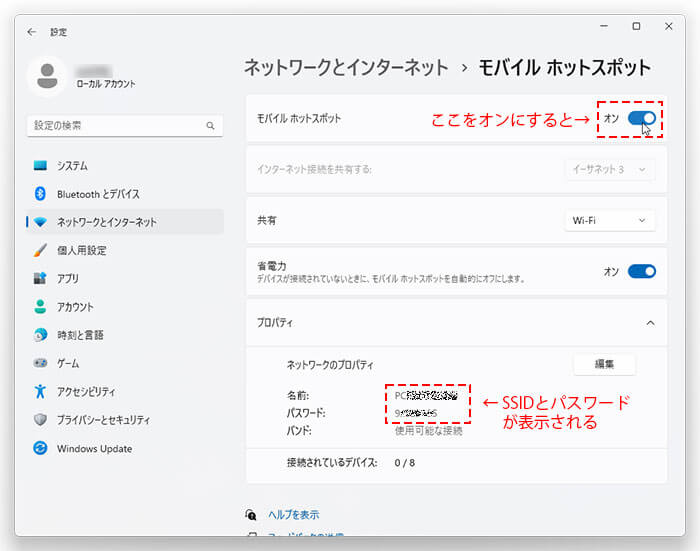700x551 pixels.
Task: Click the 名前: label
Action: pos(298,396)
